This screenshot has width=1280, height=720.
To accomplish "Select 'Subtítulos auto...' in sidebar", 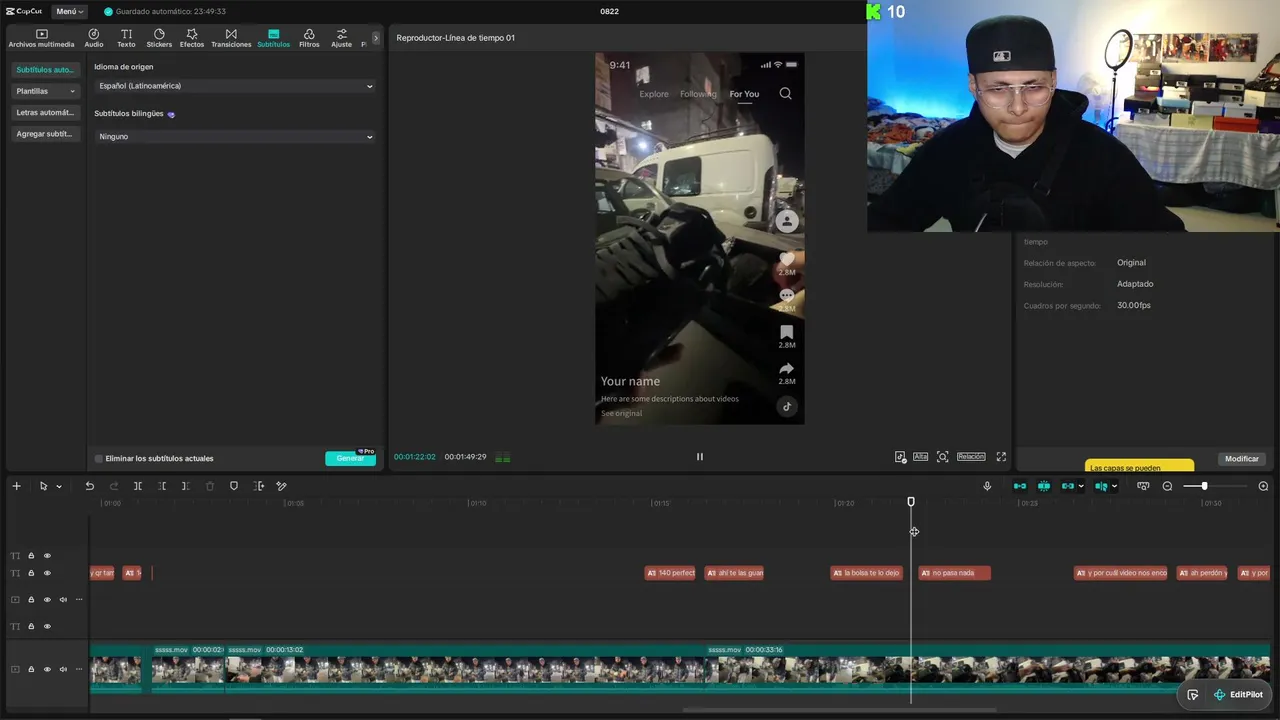I will coord(46,70).
